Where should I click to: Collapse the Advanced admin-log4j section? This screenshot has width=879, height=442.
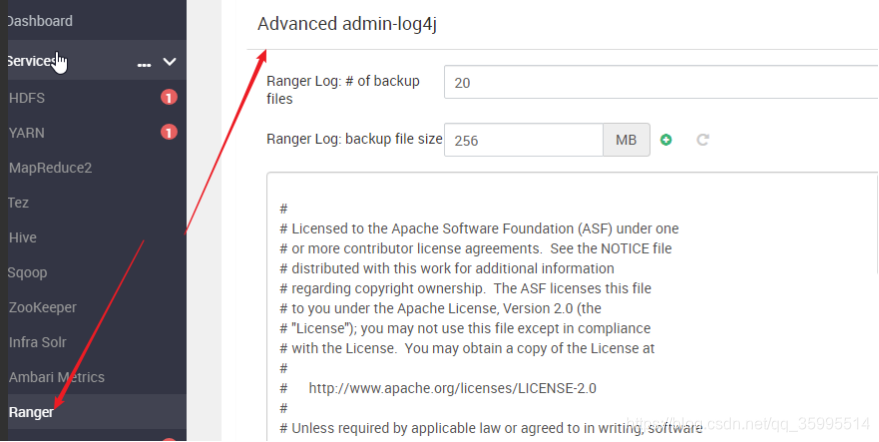(347, 24)
